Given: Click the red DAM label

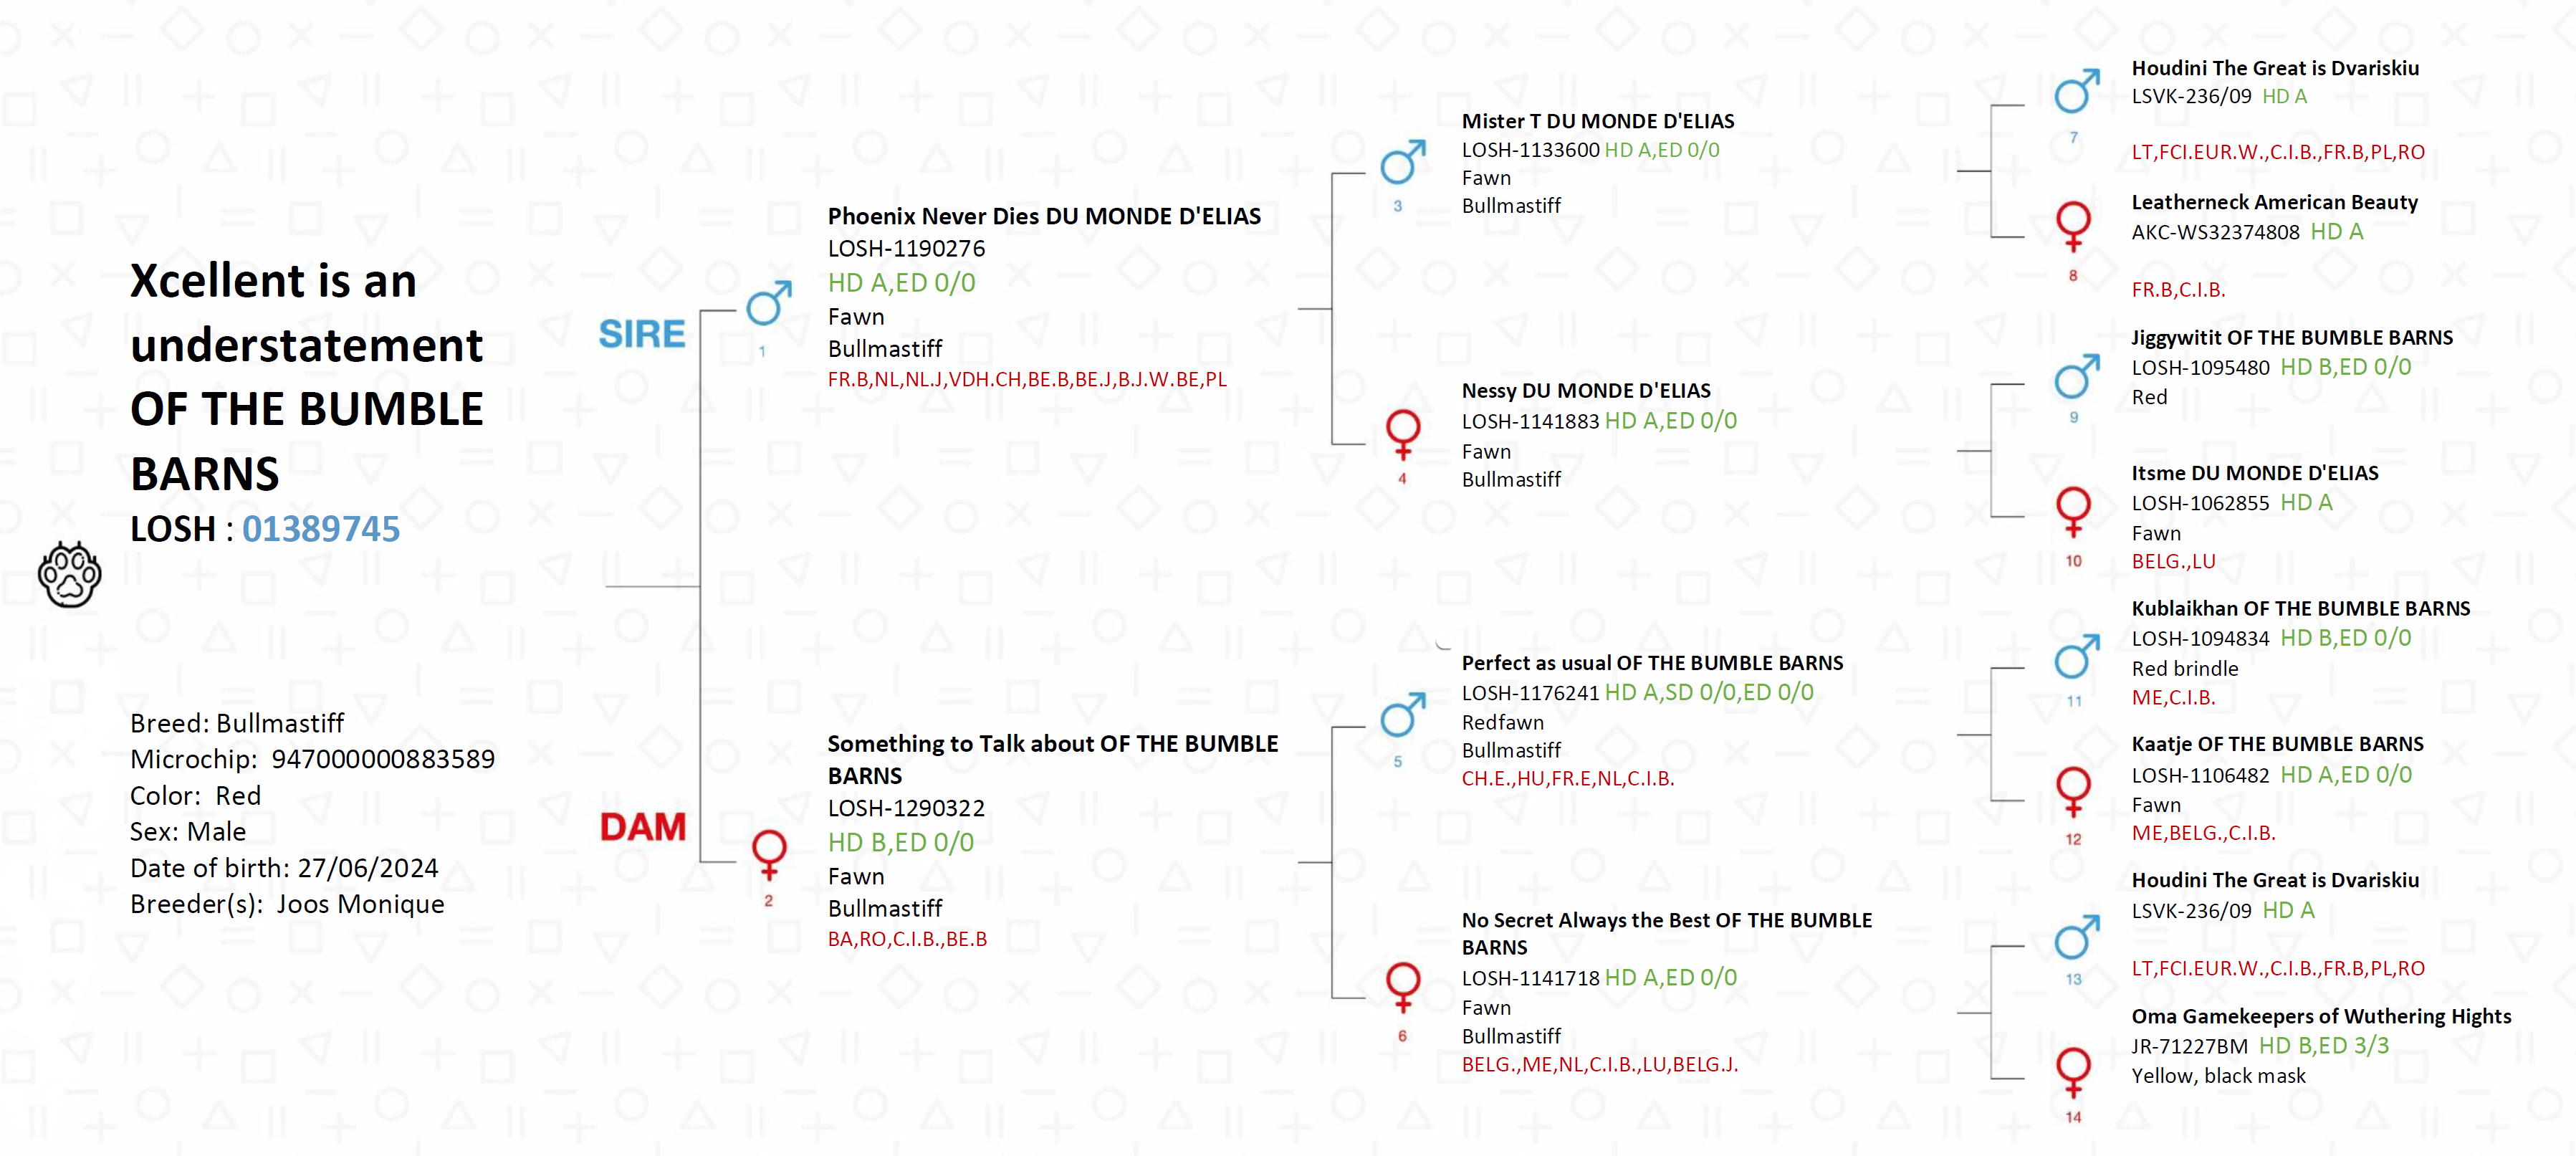Looking at the screenshot, I should click(x=643, y=827).
